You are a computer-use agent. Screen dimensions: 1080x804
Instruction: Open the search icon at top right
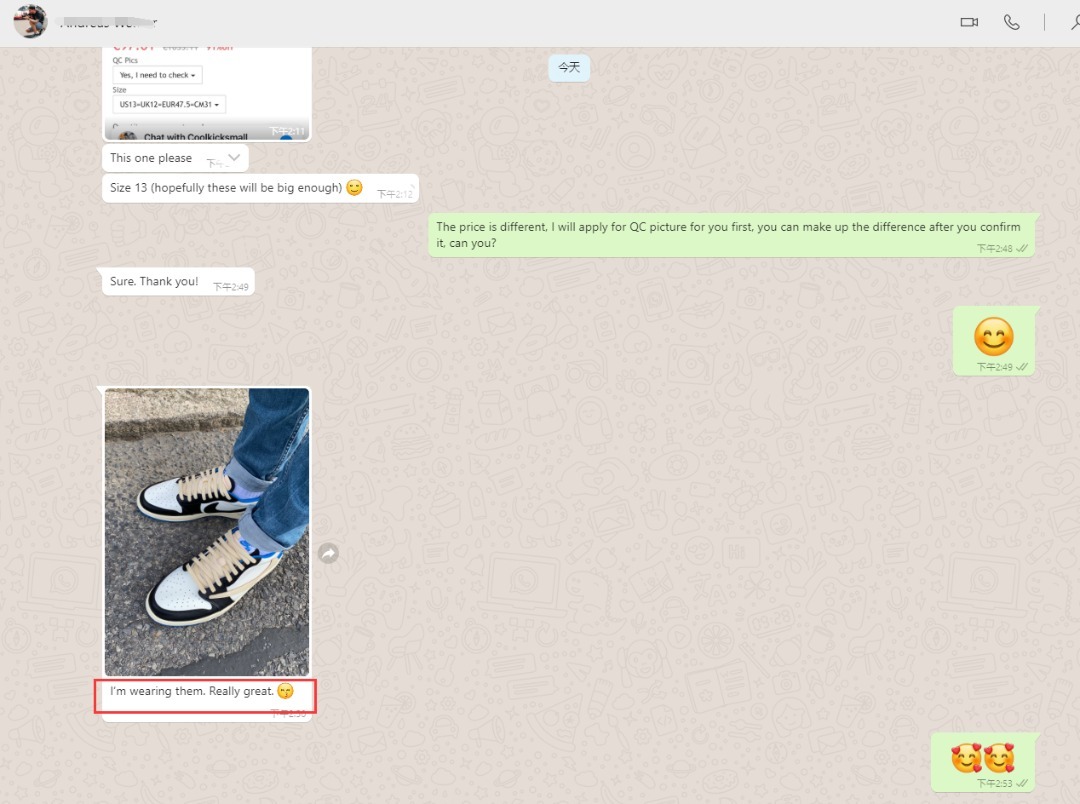pyautogui.click(x=1073, y=22)
